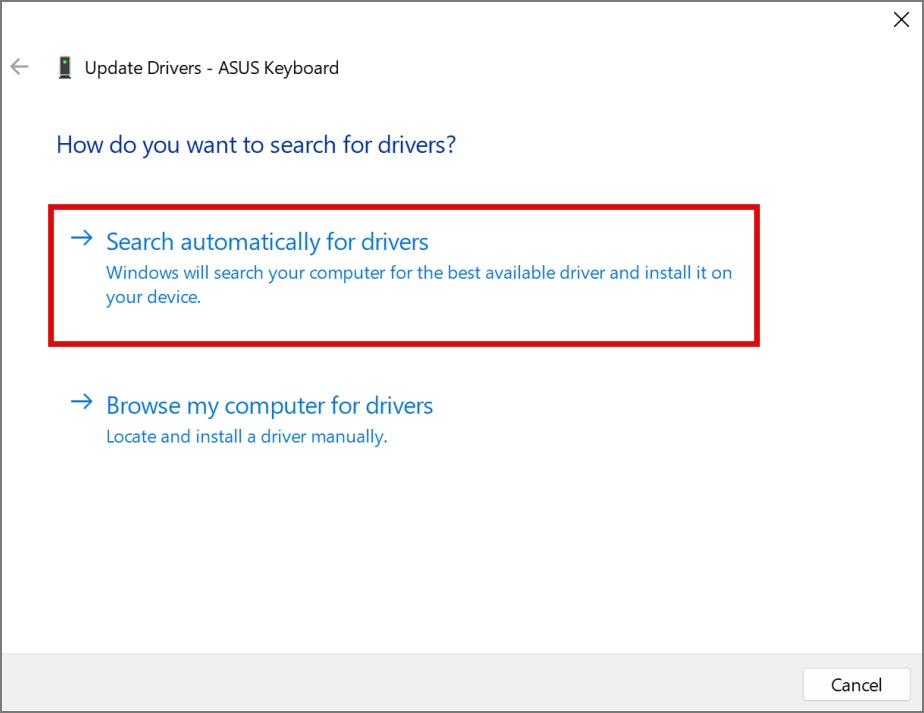Choose Browse my computer for drivers
Image resolution: width=924 pixels, height=713 pixels.
269,405
